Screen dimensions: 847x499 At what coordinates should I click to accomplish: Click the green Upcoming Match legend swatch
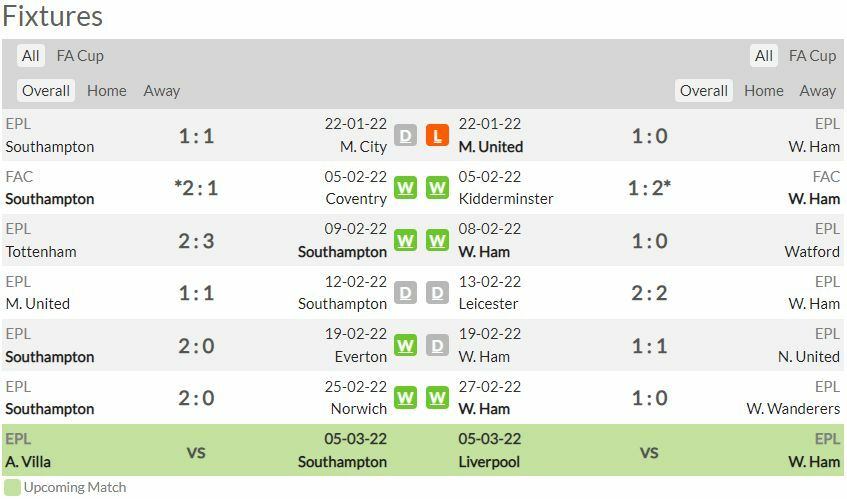[12, 487]
